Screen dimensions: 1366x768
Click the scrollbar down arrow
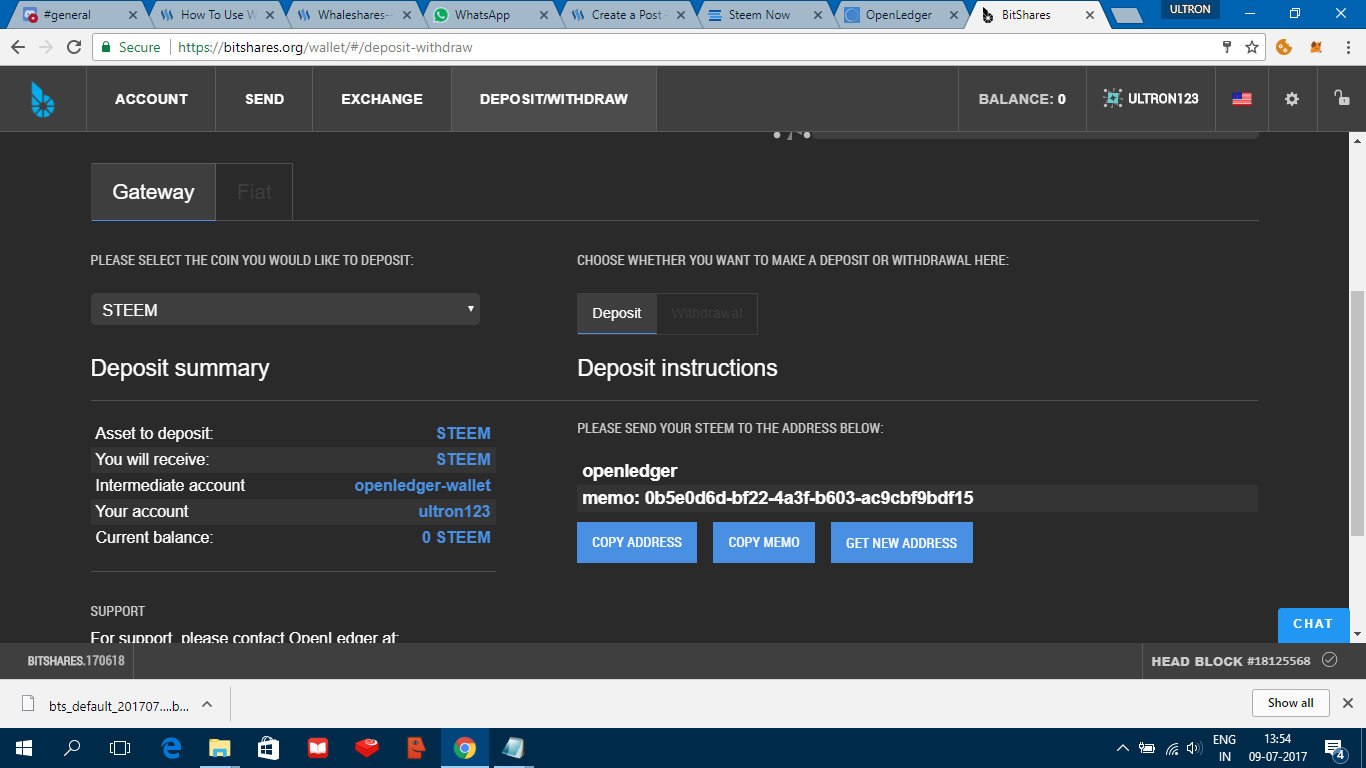[1357, 634]
